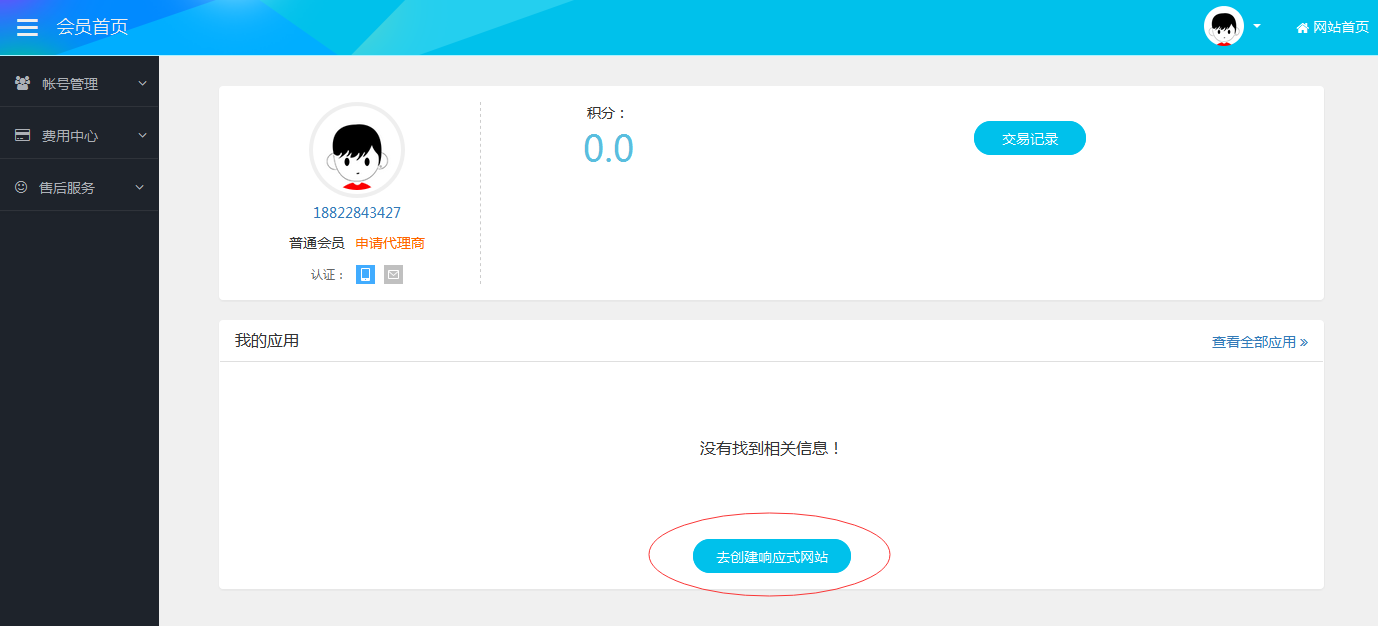
Task: Click the hamburger menu icon
Action: 27,27
